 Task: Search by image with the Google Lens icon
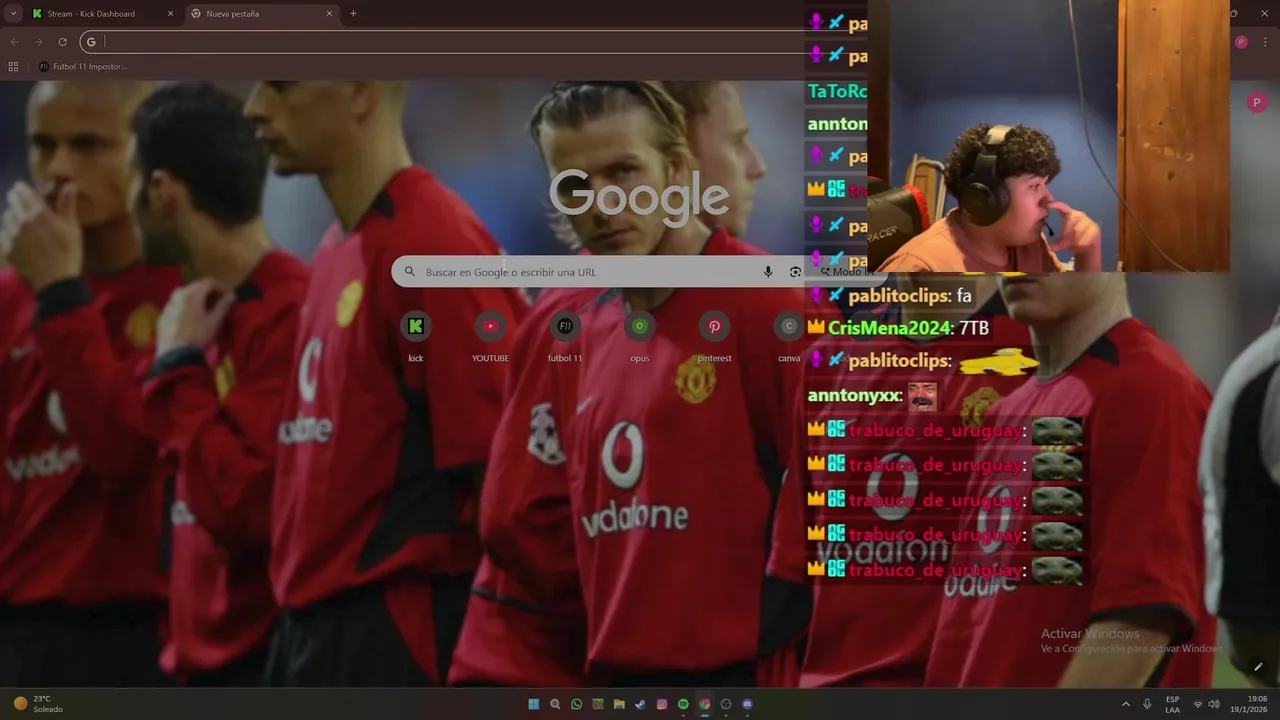(x=795, y=272)
